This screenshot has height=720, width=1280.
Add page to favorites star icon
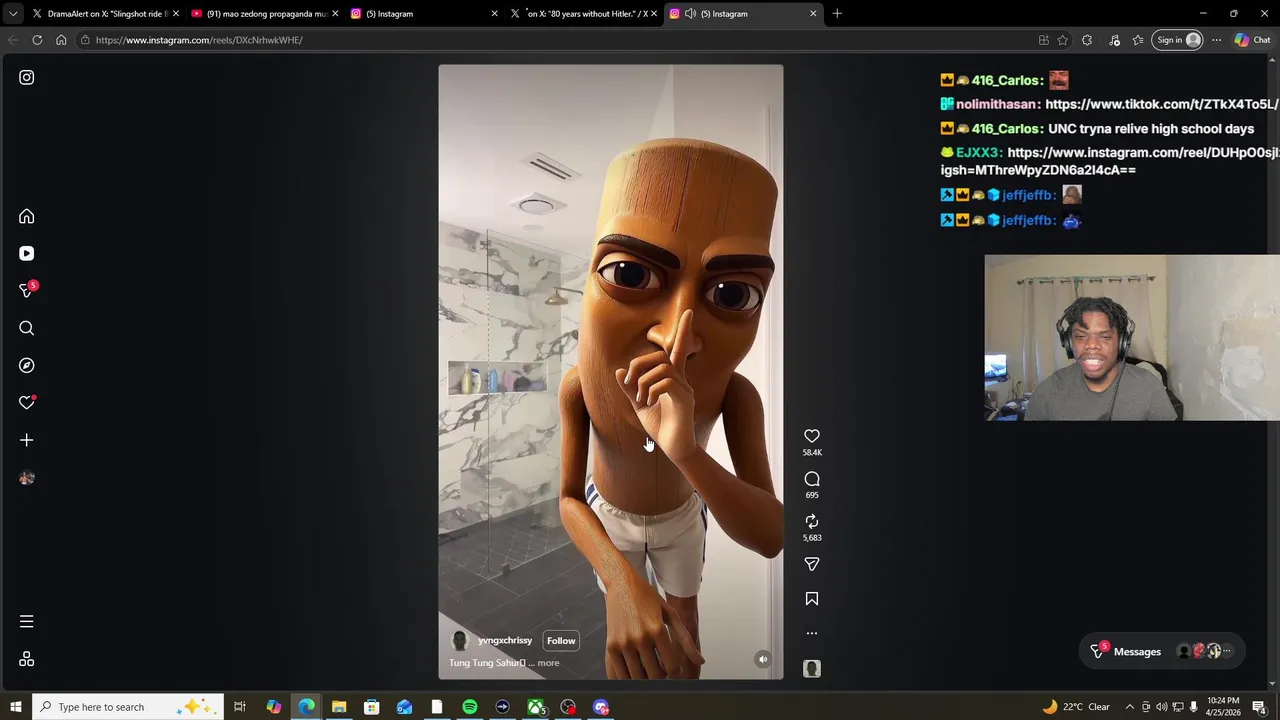pyautogui.click(x=1062, y=40)
